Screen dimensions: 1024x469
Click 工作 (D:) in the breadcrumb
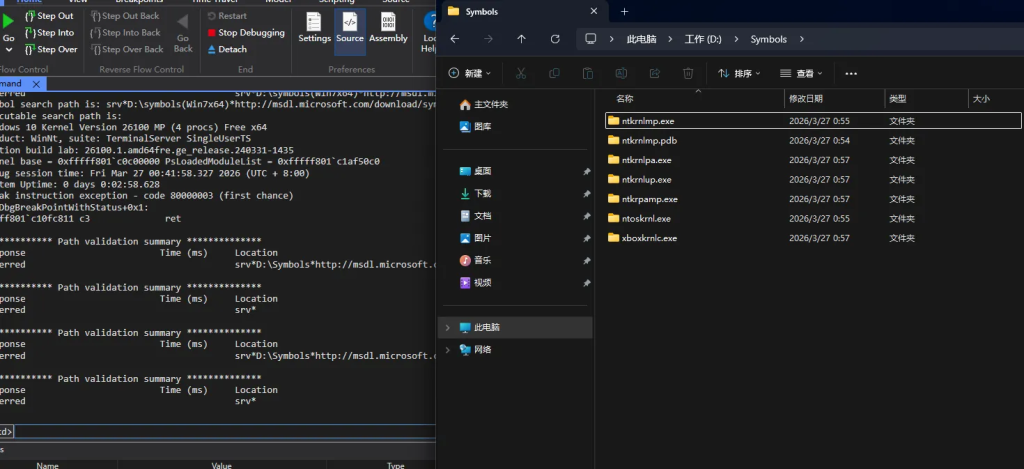coord(703,39)
